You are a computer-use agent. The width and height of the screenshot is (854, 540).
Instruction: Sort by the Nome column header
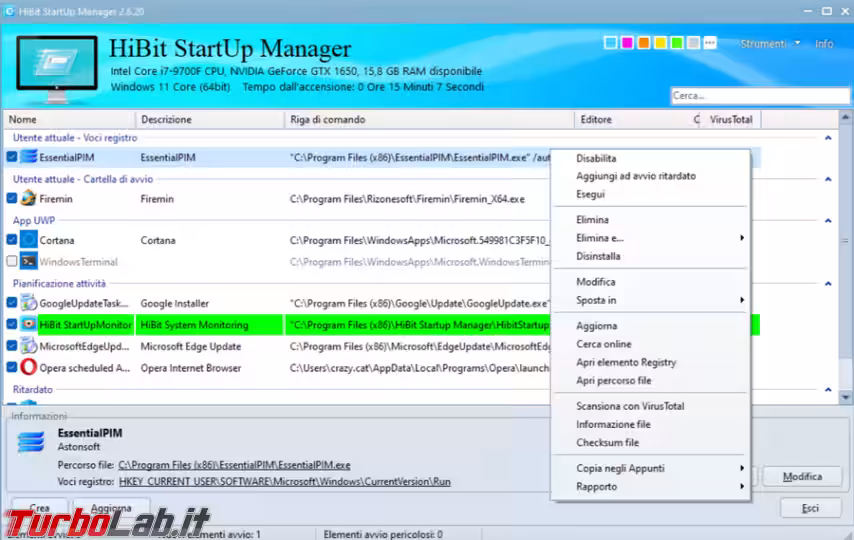click(69, 119)
